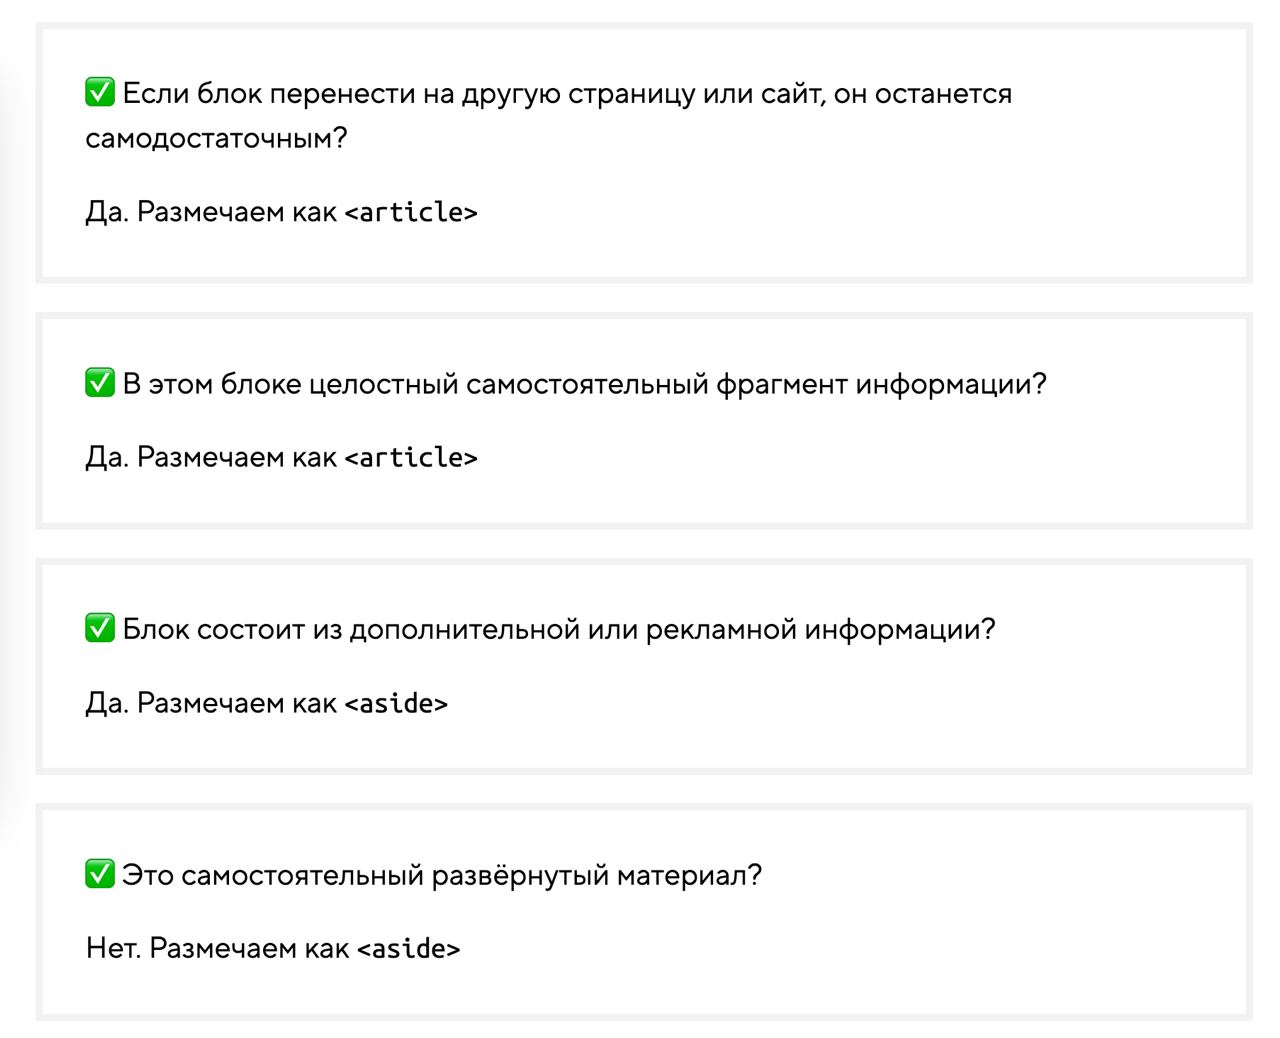Viewport: 1280px width, 1038px height.
Task: Select the question «Это самостоятельный развёрнутый материал?»
Action: point(442,876)
